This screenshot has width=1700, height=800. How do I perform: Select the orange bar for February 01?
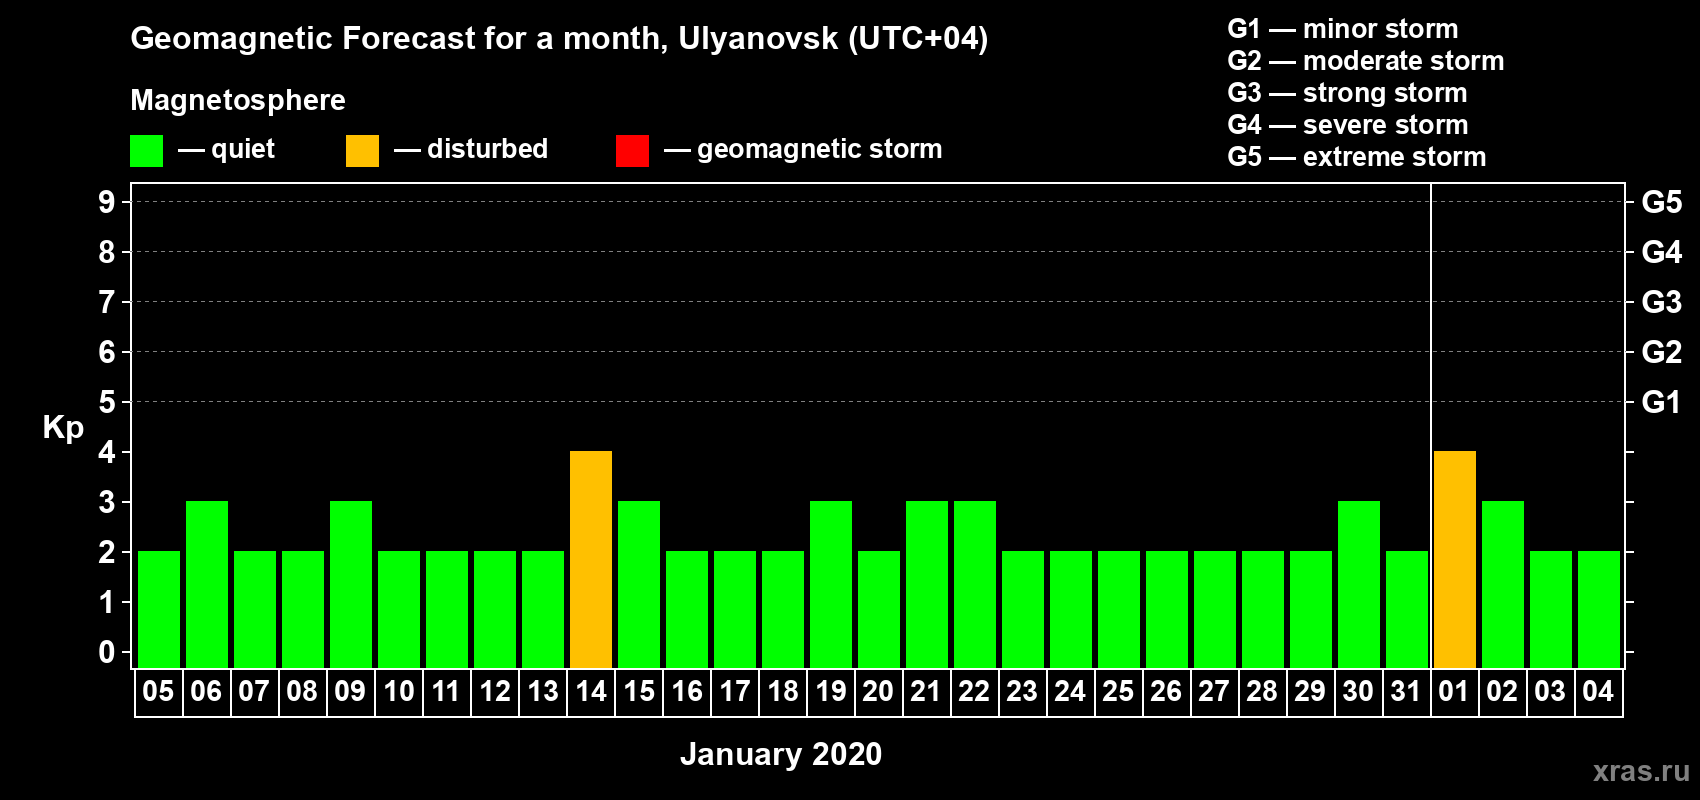click(1455, 560)
